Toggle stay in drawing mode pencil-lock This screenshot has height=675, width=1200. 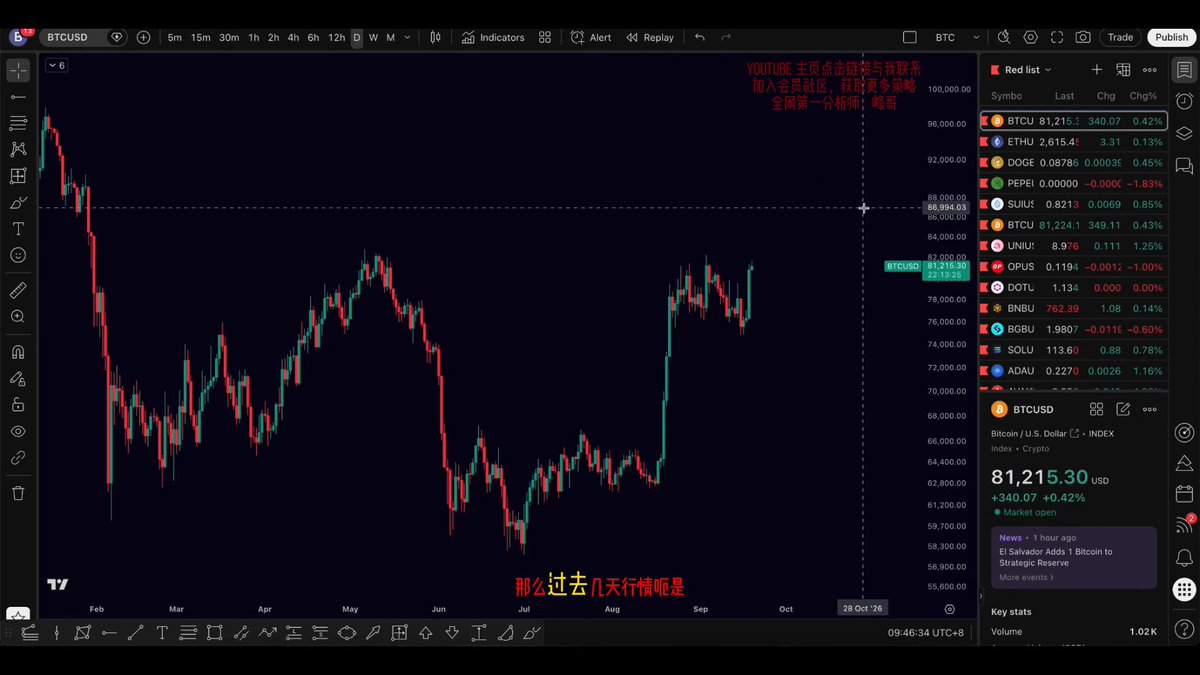(x=18, y=379)
